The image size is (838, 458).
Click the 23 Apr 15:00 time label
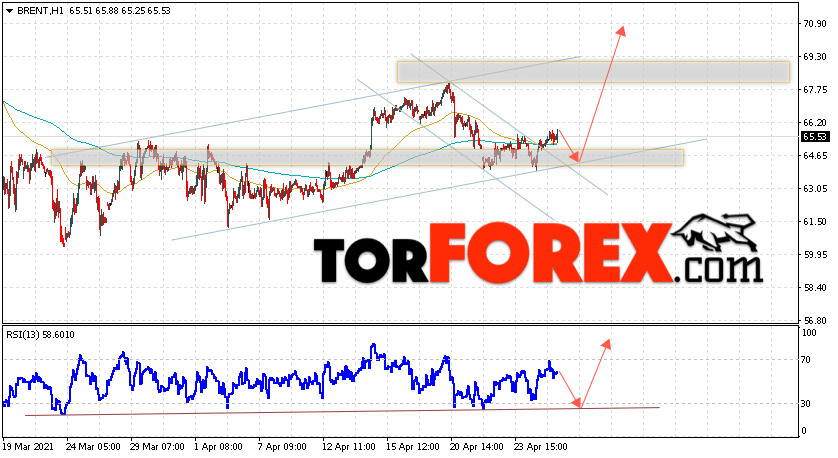[x=541, y=447]
